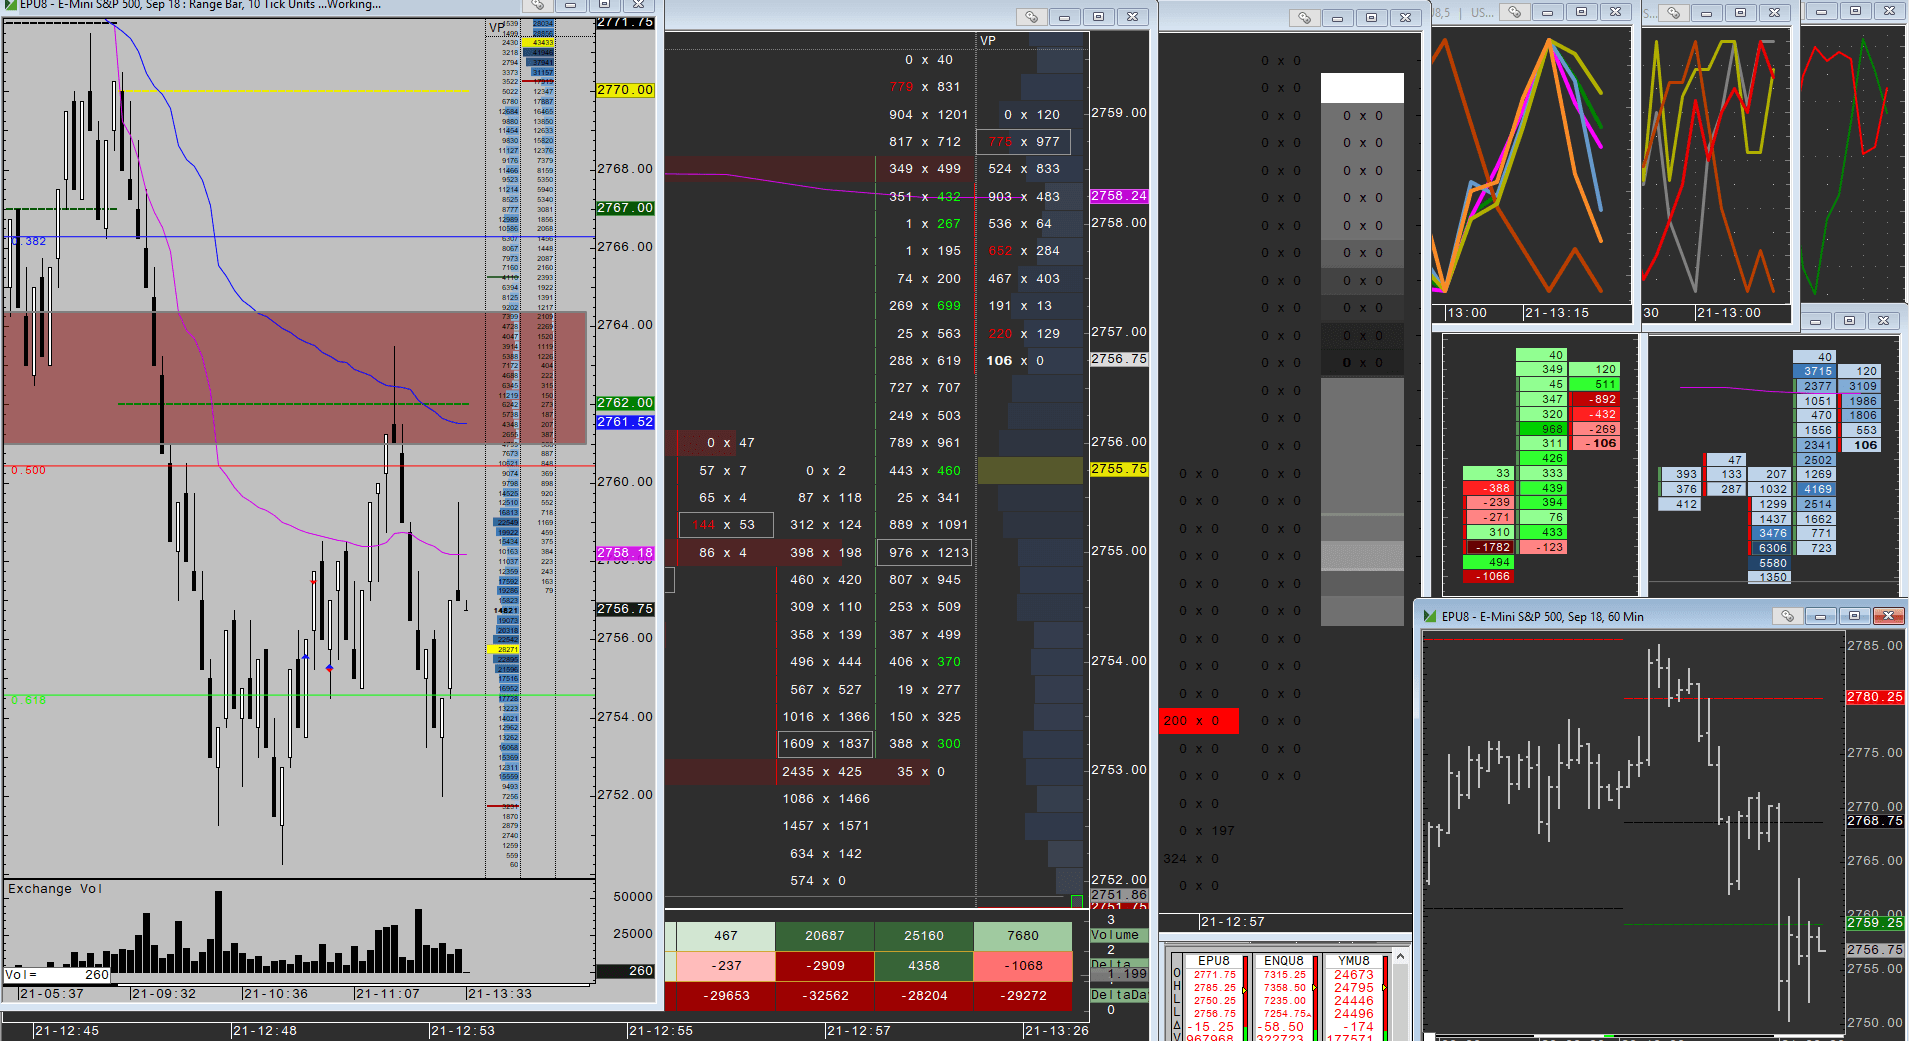Image resolution: width=1909 pixels, height=1041 pixels.
Task: Maximize the footprint VP window
Action: click(x=1098, y=17)
